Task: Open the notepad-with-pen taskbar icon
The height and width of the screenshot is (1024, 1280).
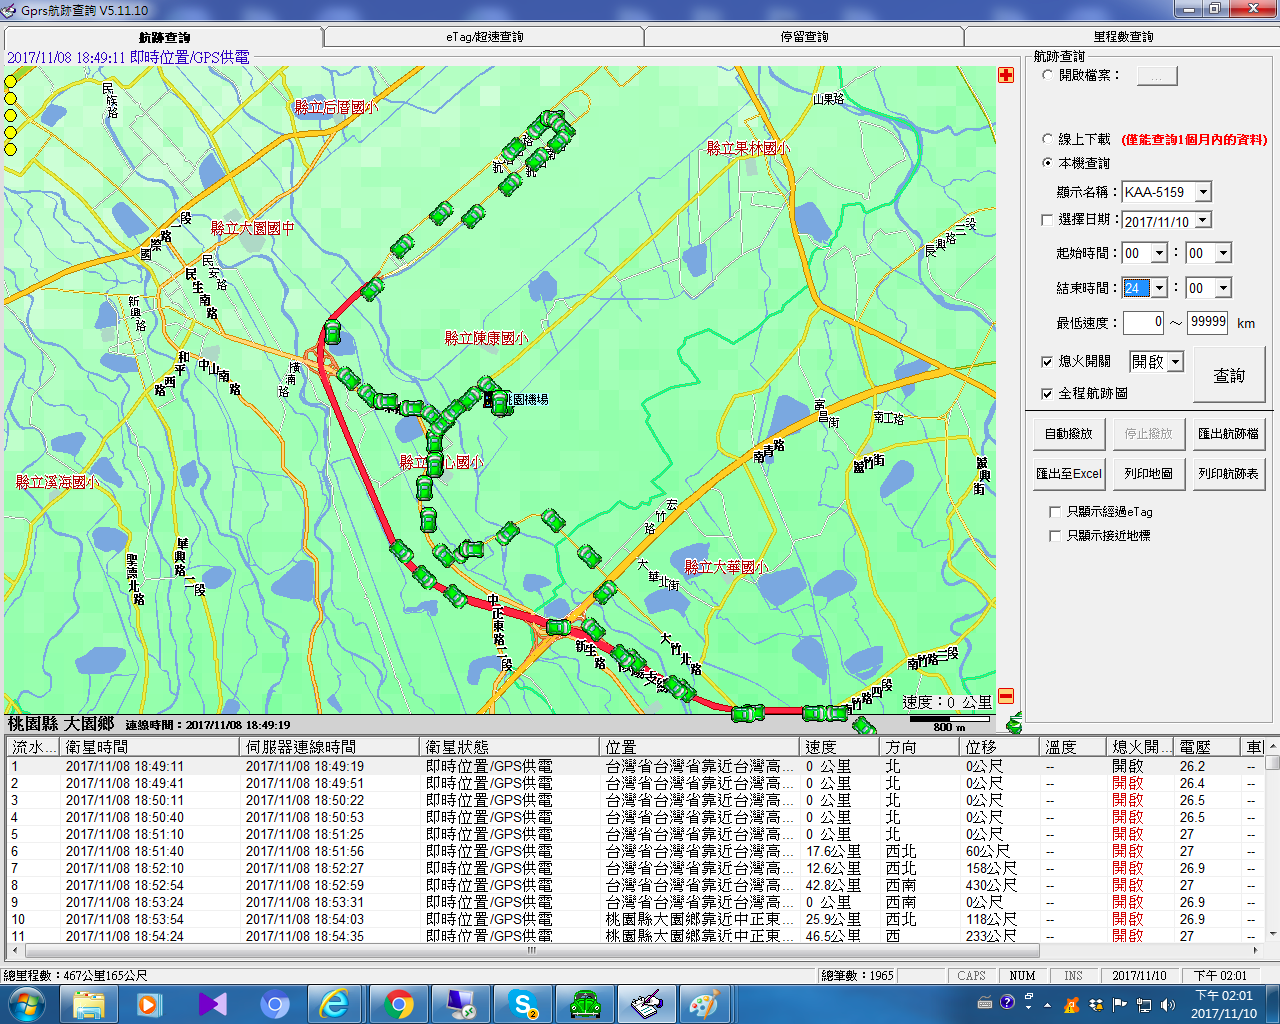Action: tap(647, 1004)
